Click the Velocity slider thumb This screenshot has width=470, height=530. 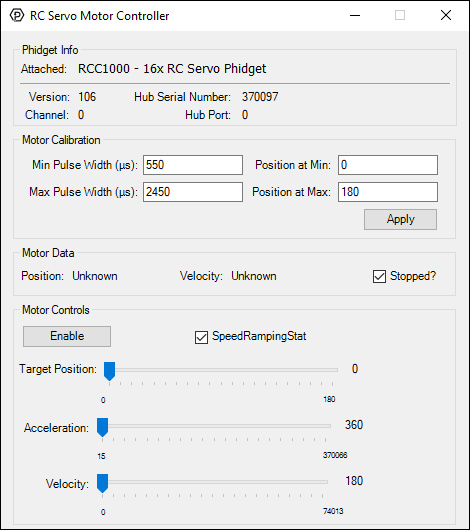pos(102,483)
